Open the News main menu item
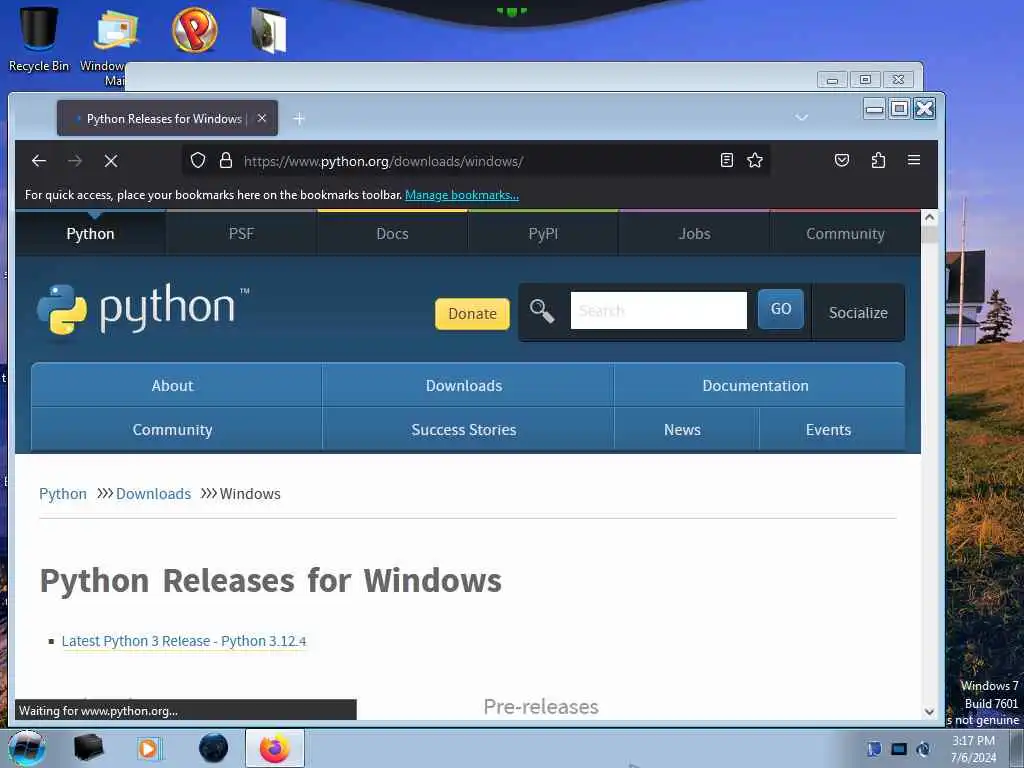 point(682,430)
